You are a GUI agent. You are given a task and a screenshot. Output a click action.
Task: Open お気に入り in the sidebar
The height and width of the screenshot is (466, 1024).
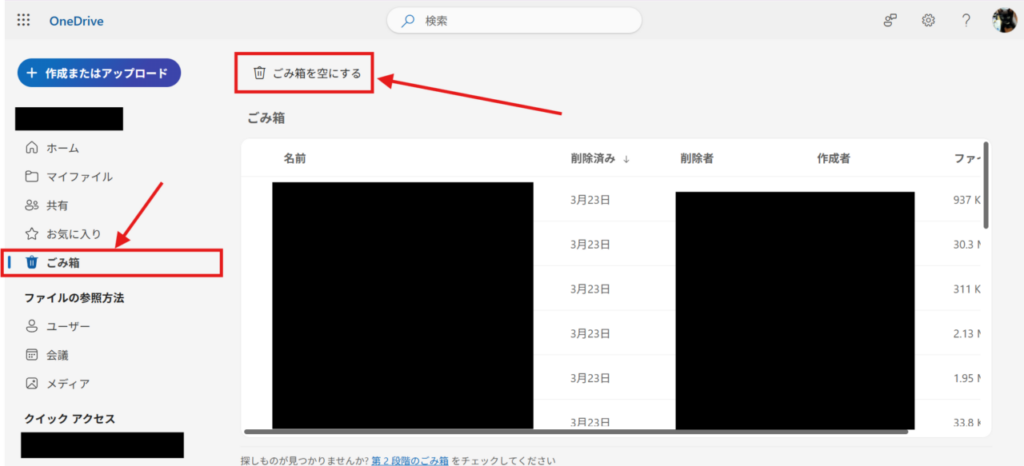coord(73,234)
